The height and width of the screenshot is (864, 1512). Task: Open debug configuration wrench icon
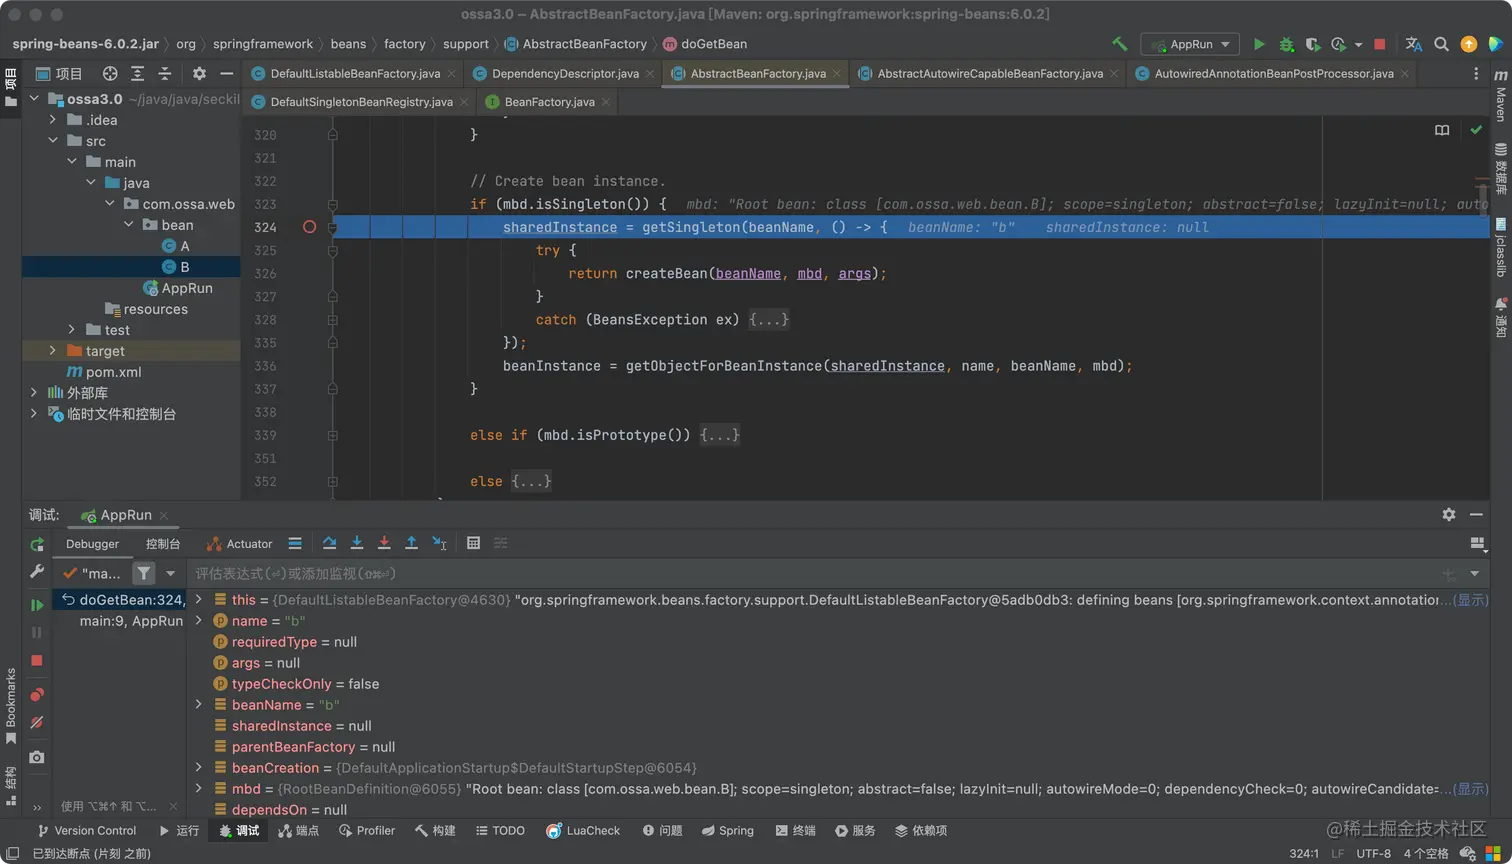coord(37,572)
